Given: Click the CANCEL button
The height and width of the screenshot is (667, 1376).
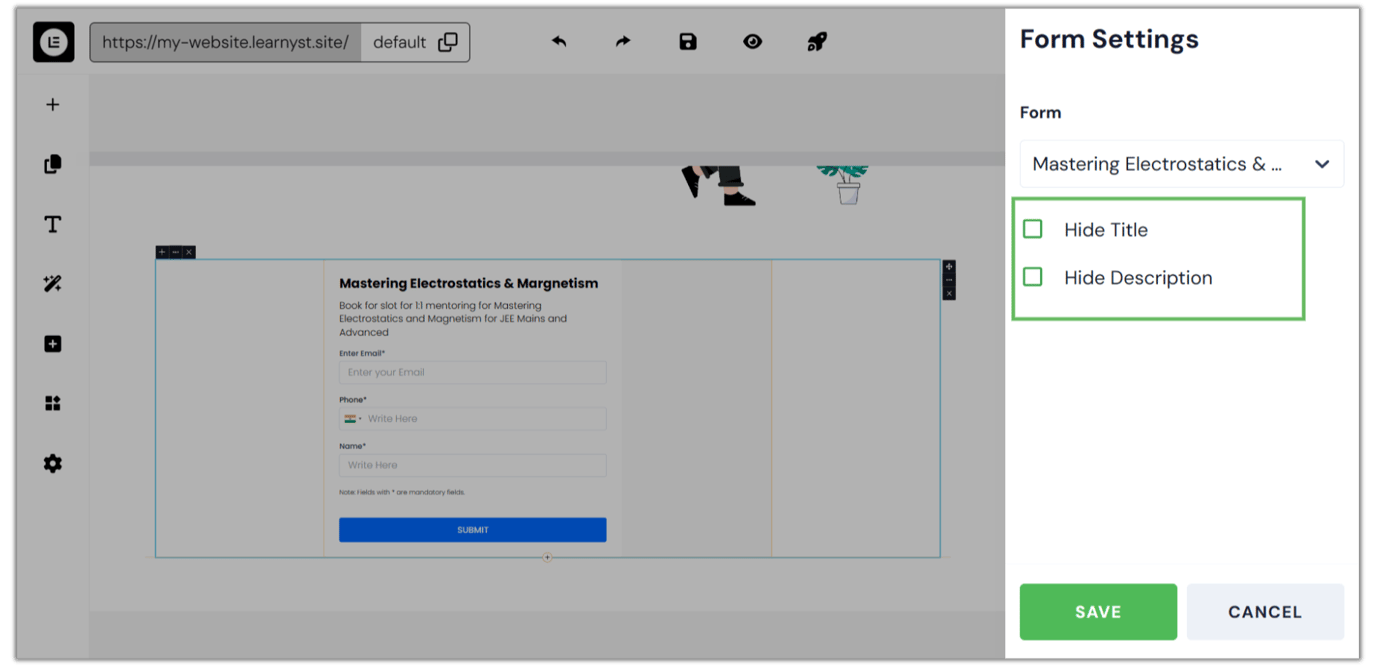Looking at the screenshot, I should 1265,612.
